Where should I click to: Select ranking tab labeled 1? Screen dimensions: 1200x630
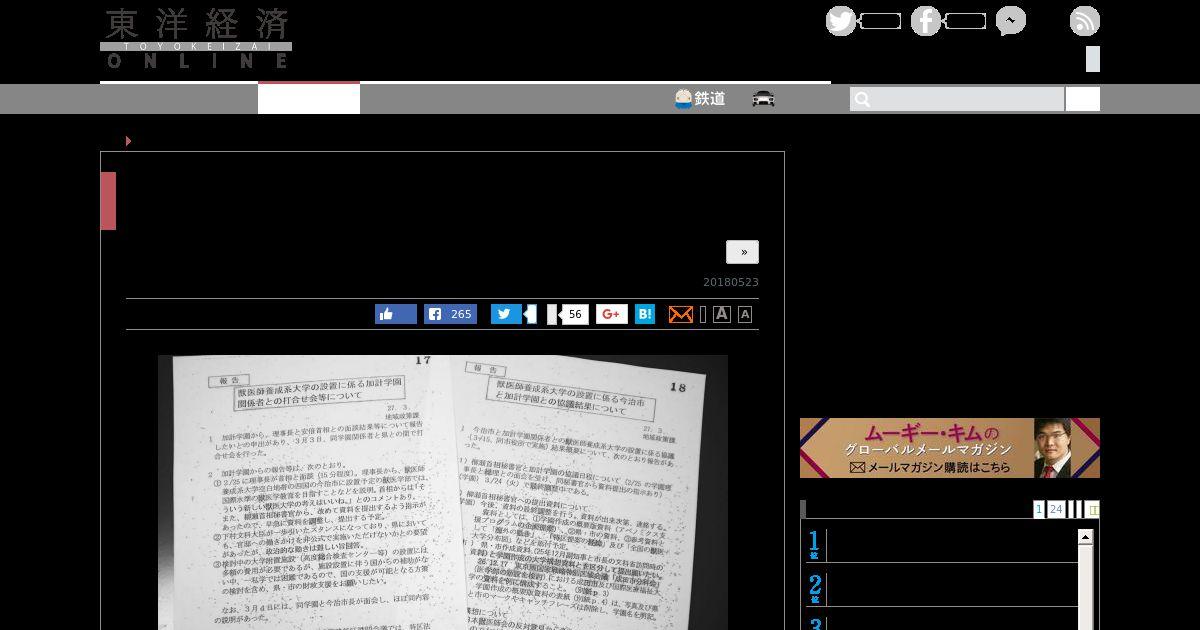1039,509
